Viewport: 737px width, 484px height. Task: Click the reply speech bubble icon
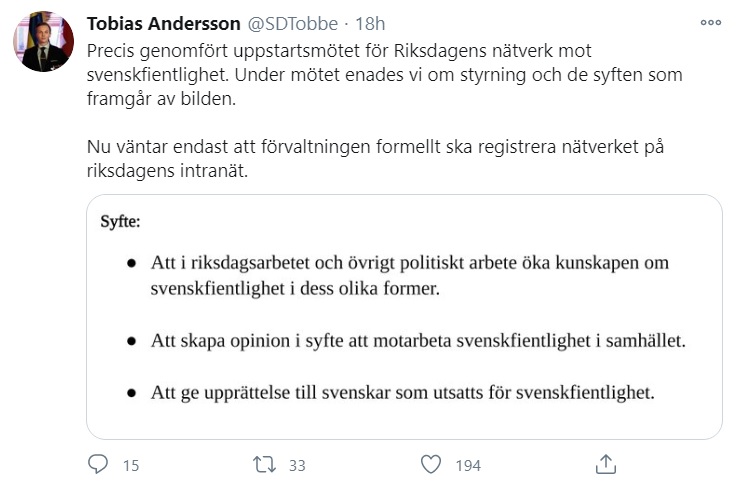click(98, 464)
